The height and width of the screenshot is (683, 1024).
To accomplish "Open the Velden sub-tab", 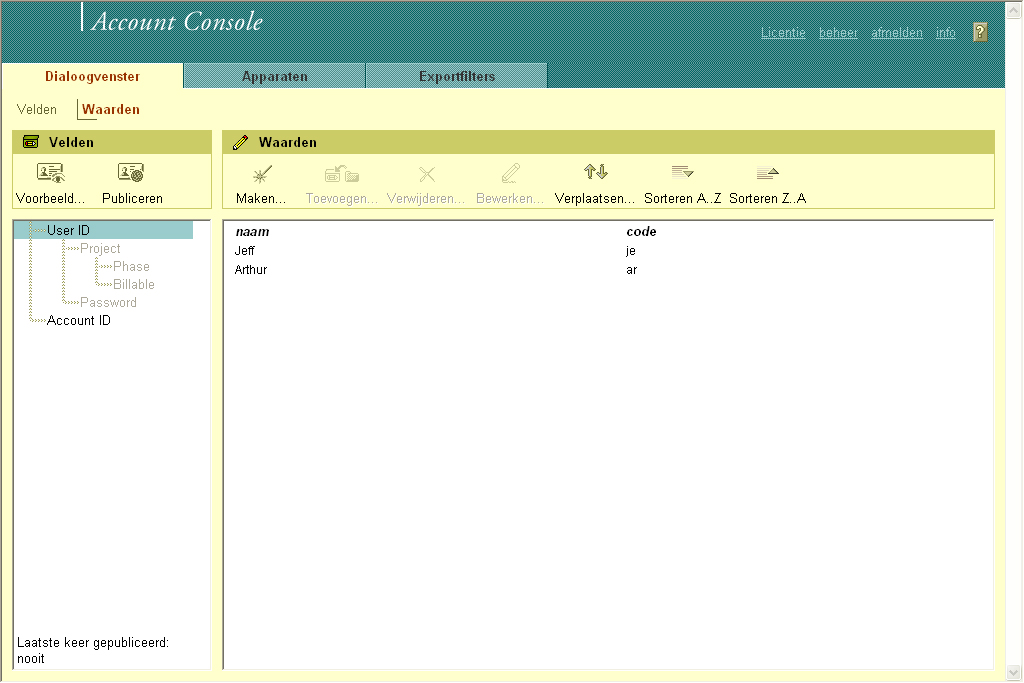I will coord(37,110).
